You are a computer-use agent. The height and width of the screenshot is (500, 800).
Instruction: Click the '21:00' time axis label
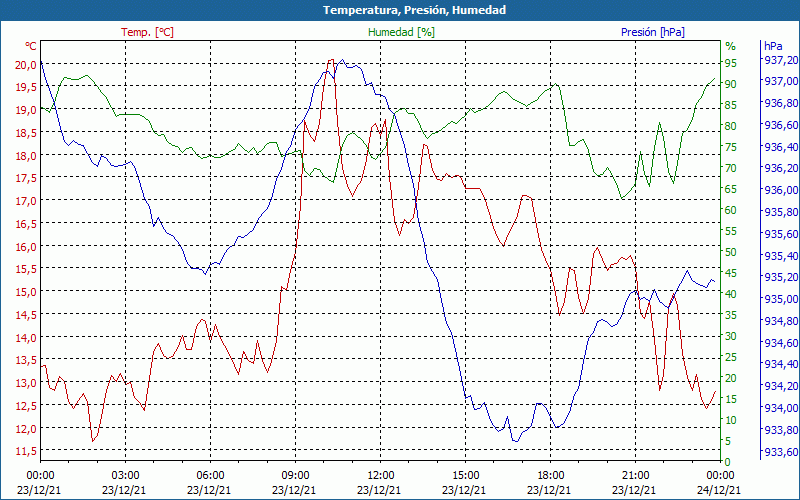point(635,476)
